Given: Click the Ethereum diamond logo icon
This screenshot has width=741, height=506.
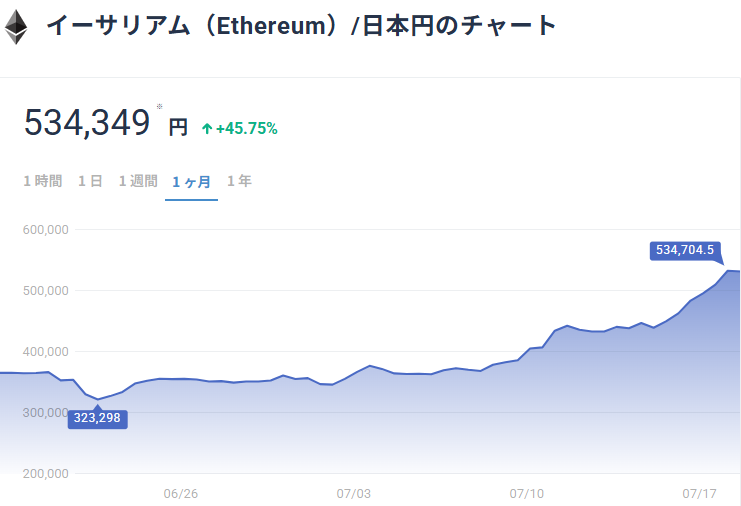Looking at the screenshot, I should (x=16, y=27).
